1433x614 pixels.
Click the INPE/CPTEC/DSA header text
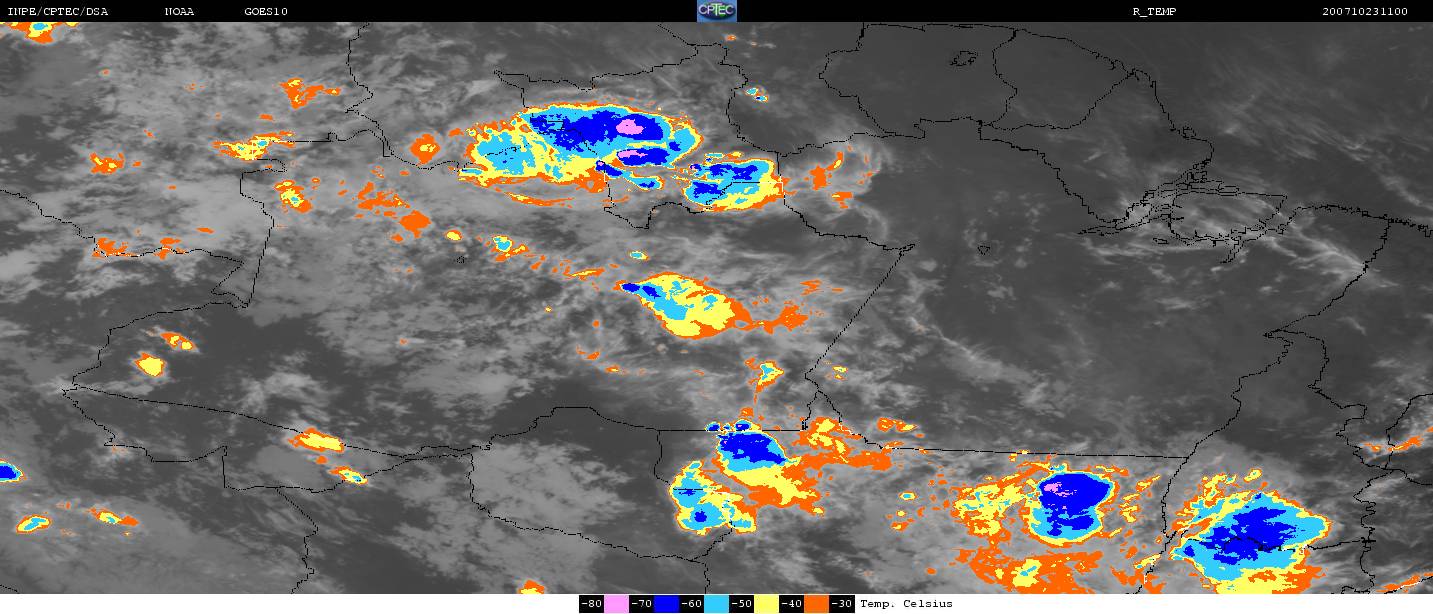click(x=57, y=12)
